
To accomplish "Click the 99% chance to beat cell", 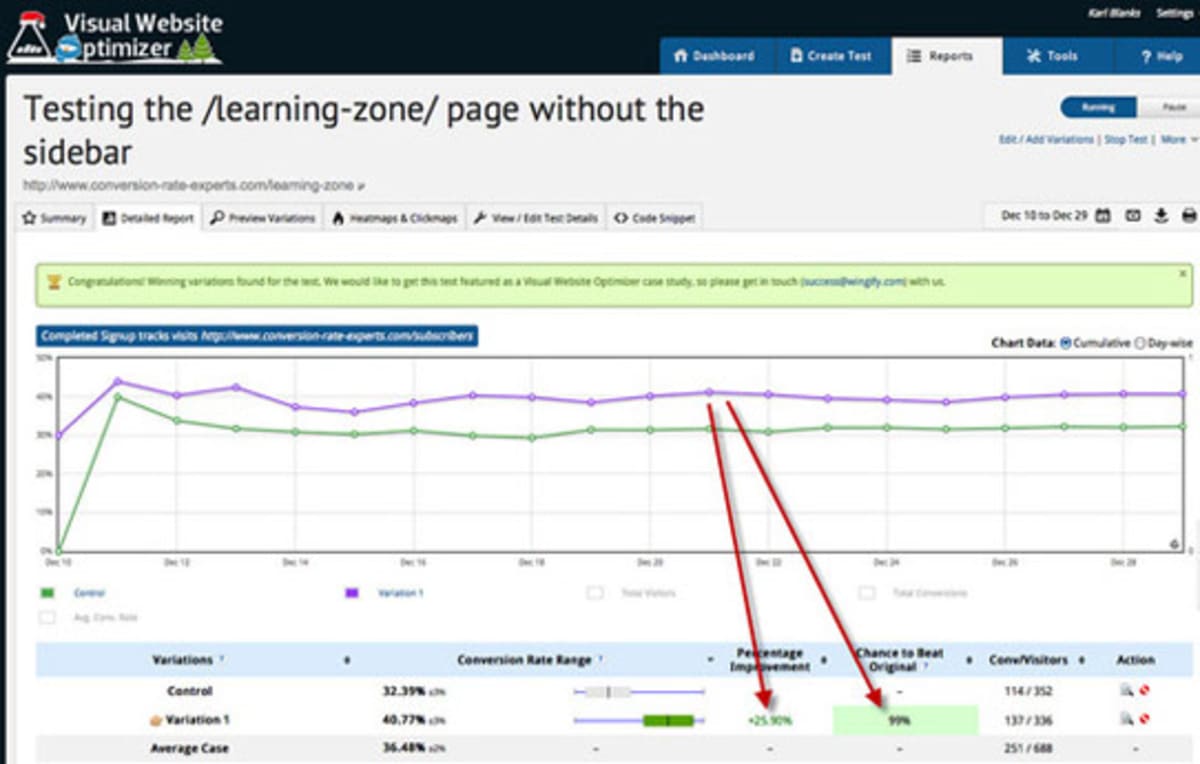I will coord(905,720).
